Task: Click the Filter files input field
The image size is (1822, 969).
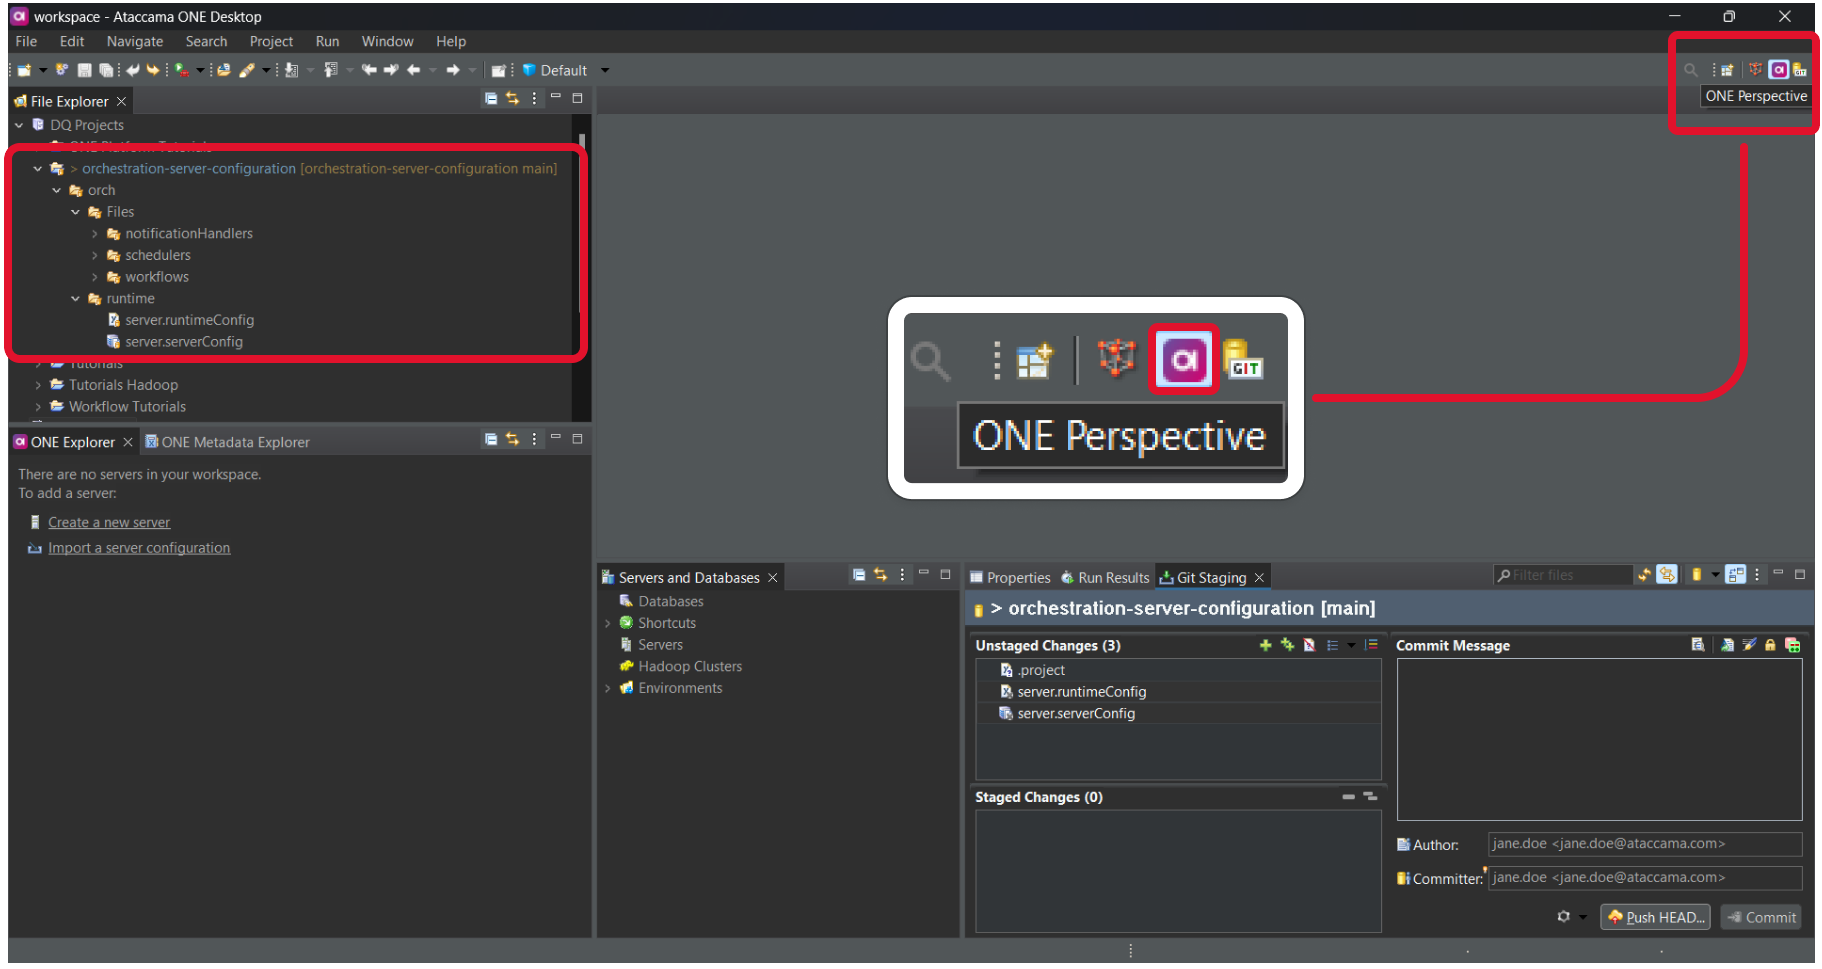Action: coord(1565,575)
